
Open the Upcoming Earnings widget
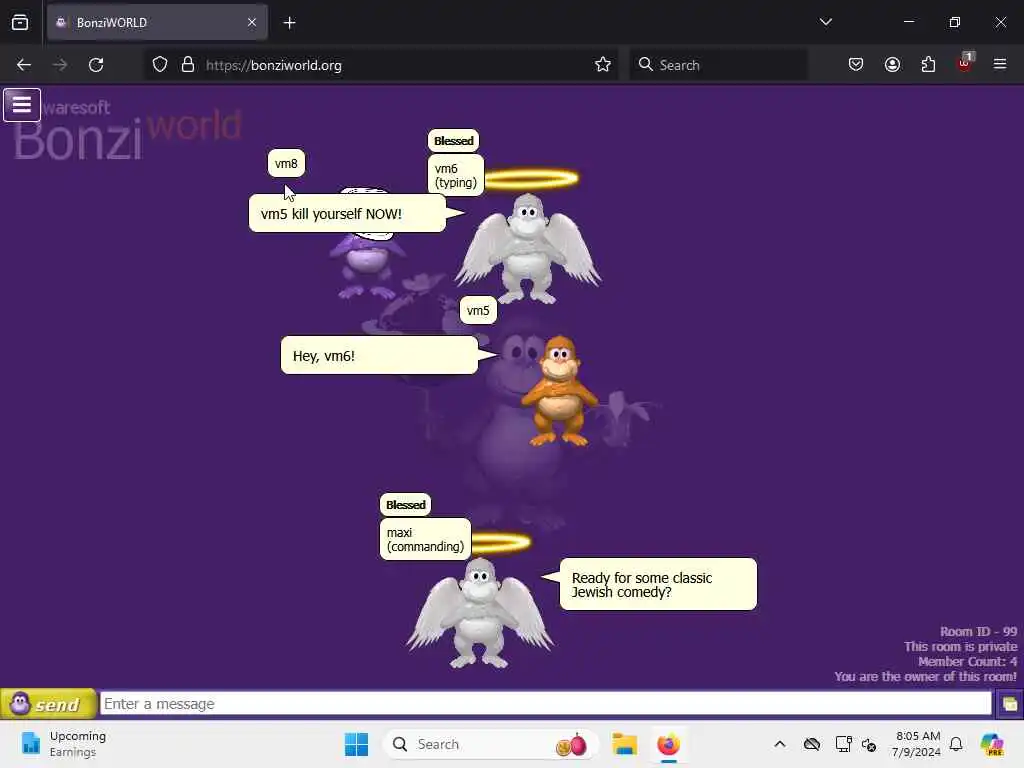coord(63,744)
